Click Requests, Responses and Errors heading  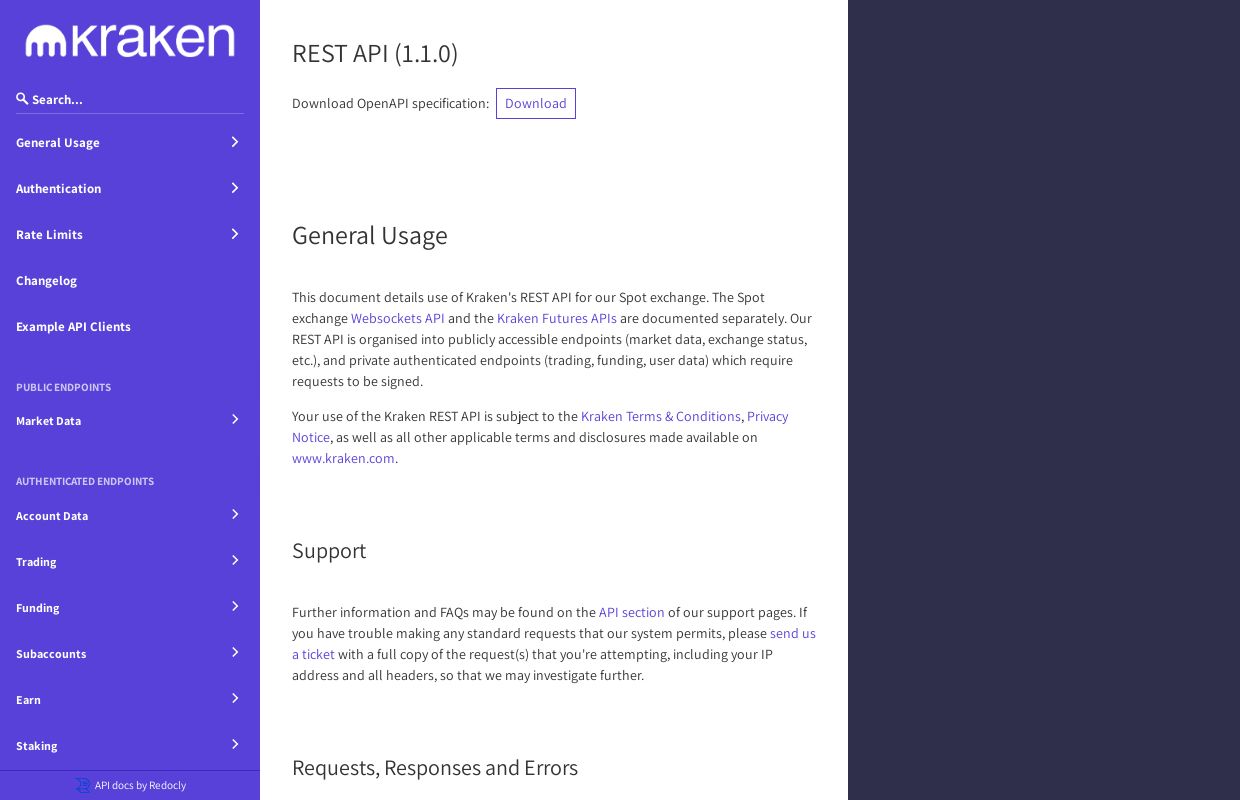coord(435,768)
